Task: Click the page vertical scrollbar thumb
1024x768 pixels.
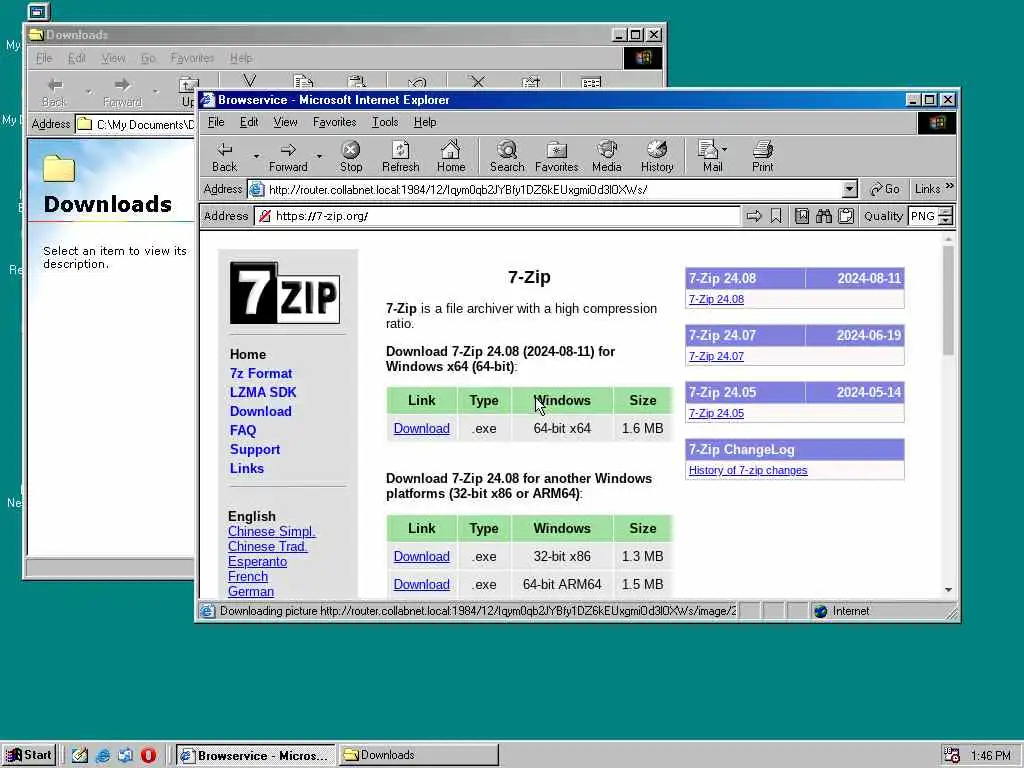Action: click(x=948, y=301)
